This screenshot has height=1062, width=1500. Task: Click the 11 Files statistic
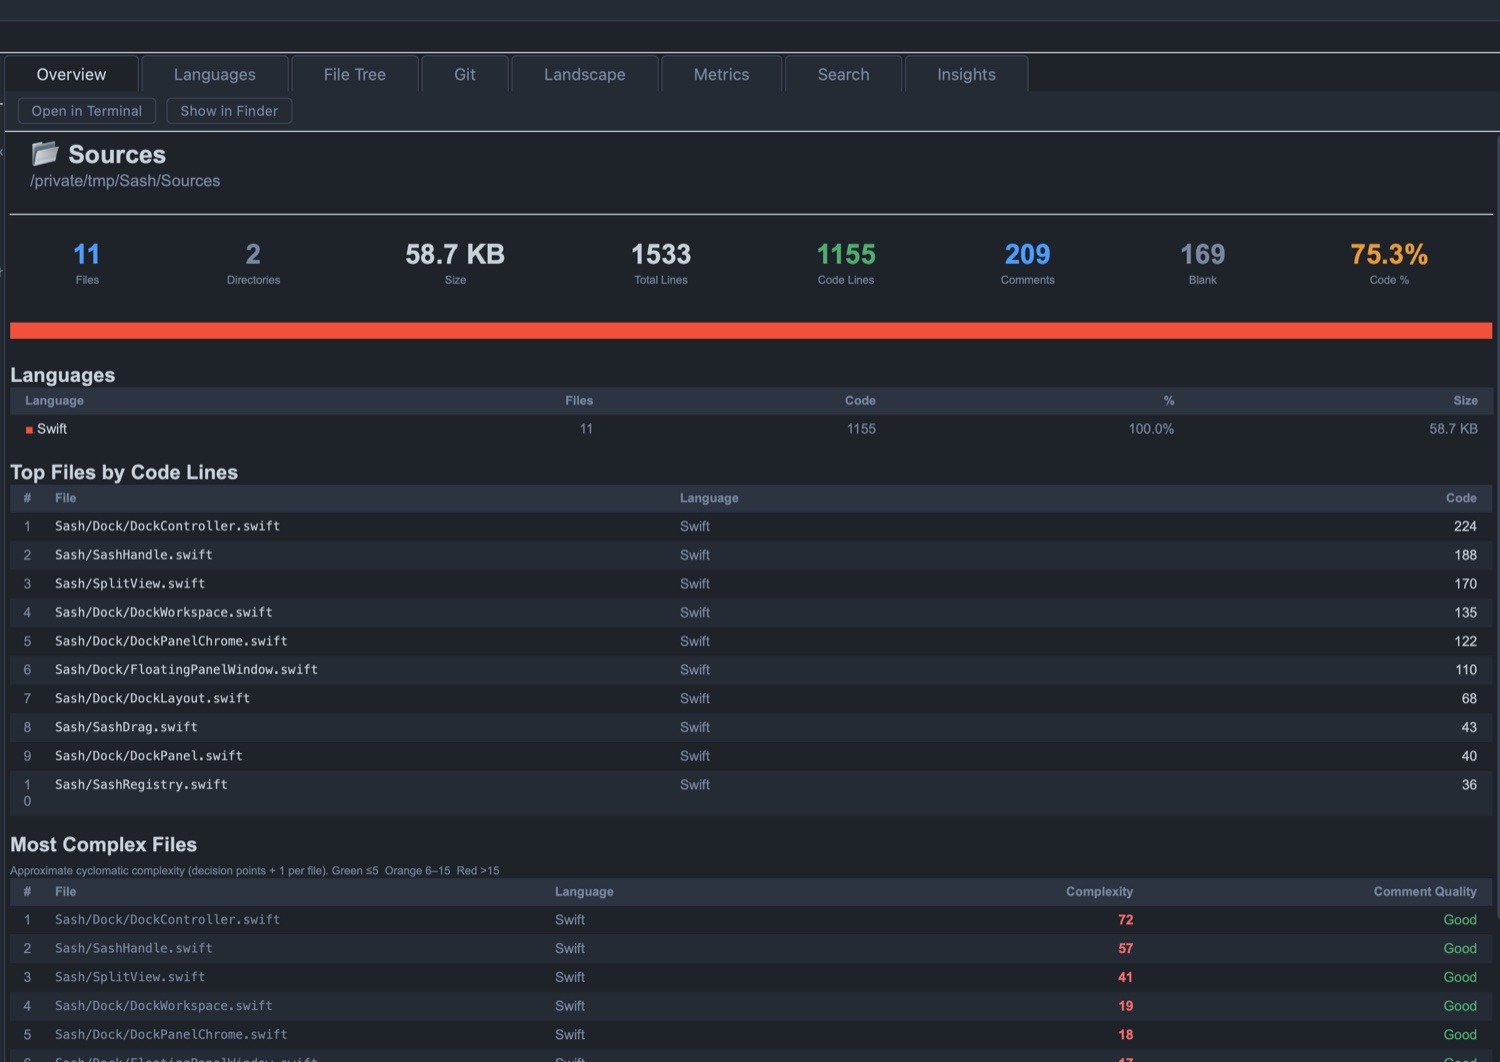tap(87, 263)
